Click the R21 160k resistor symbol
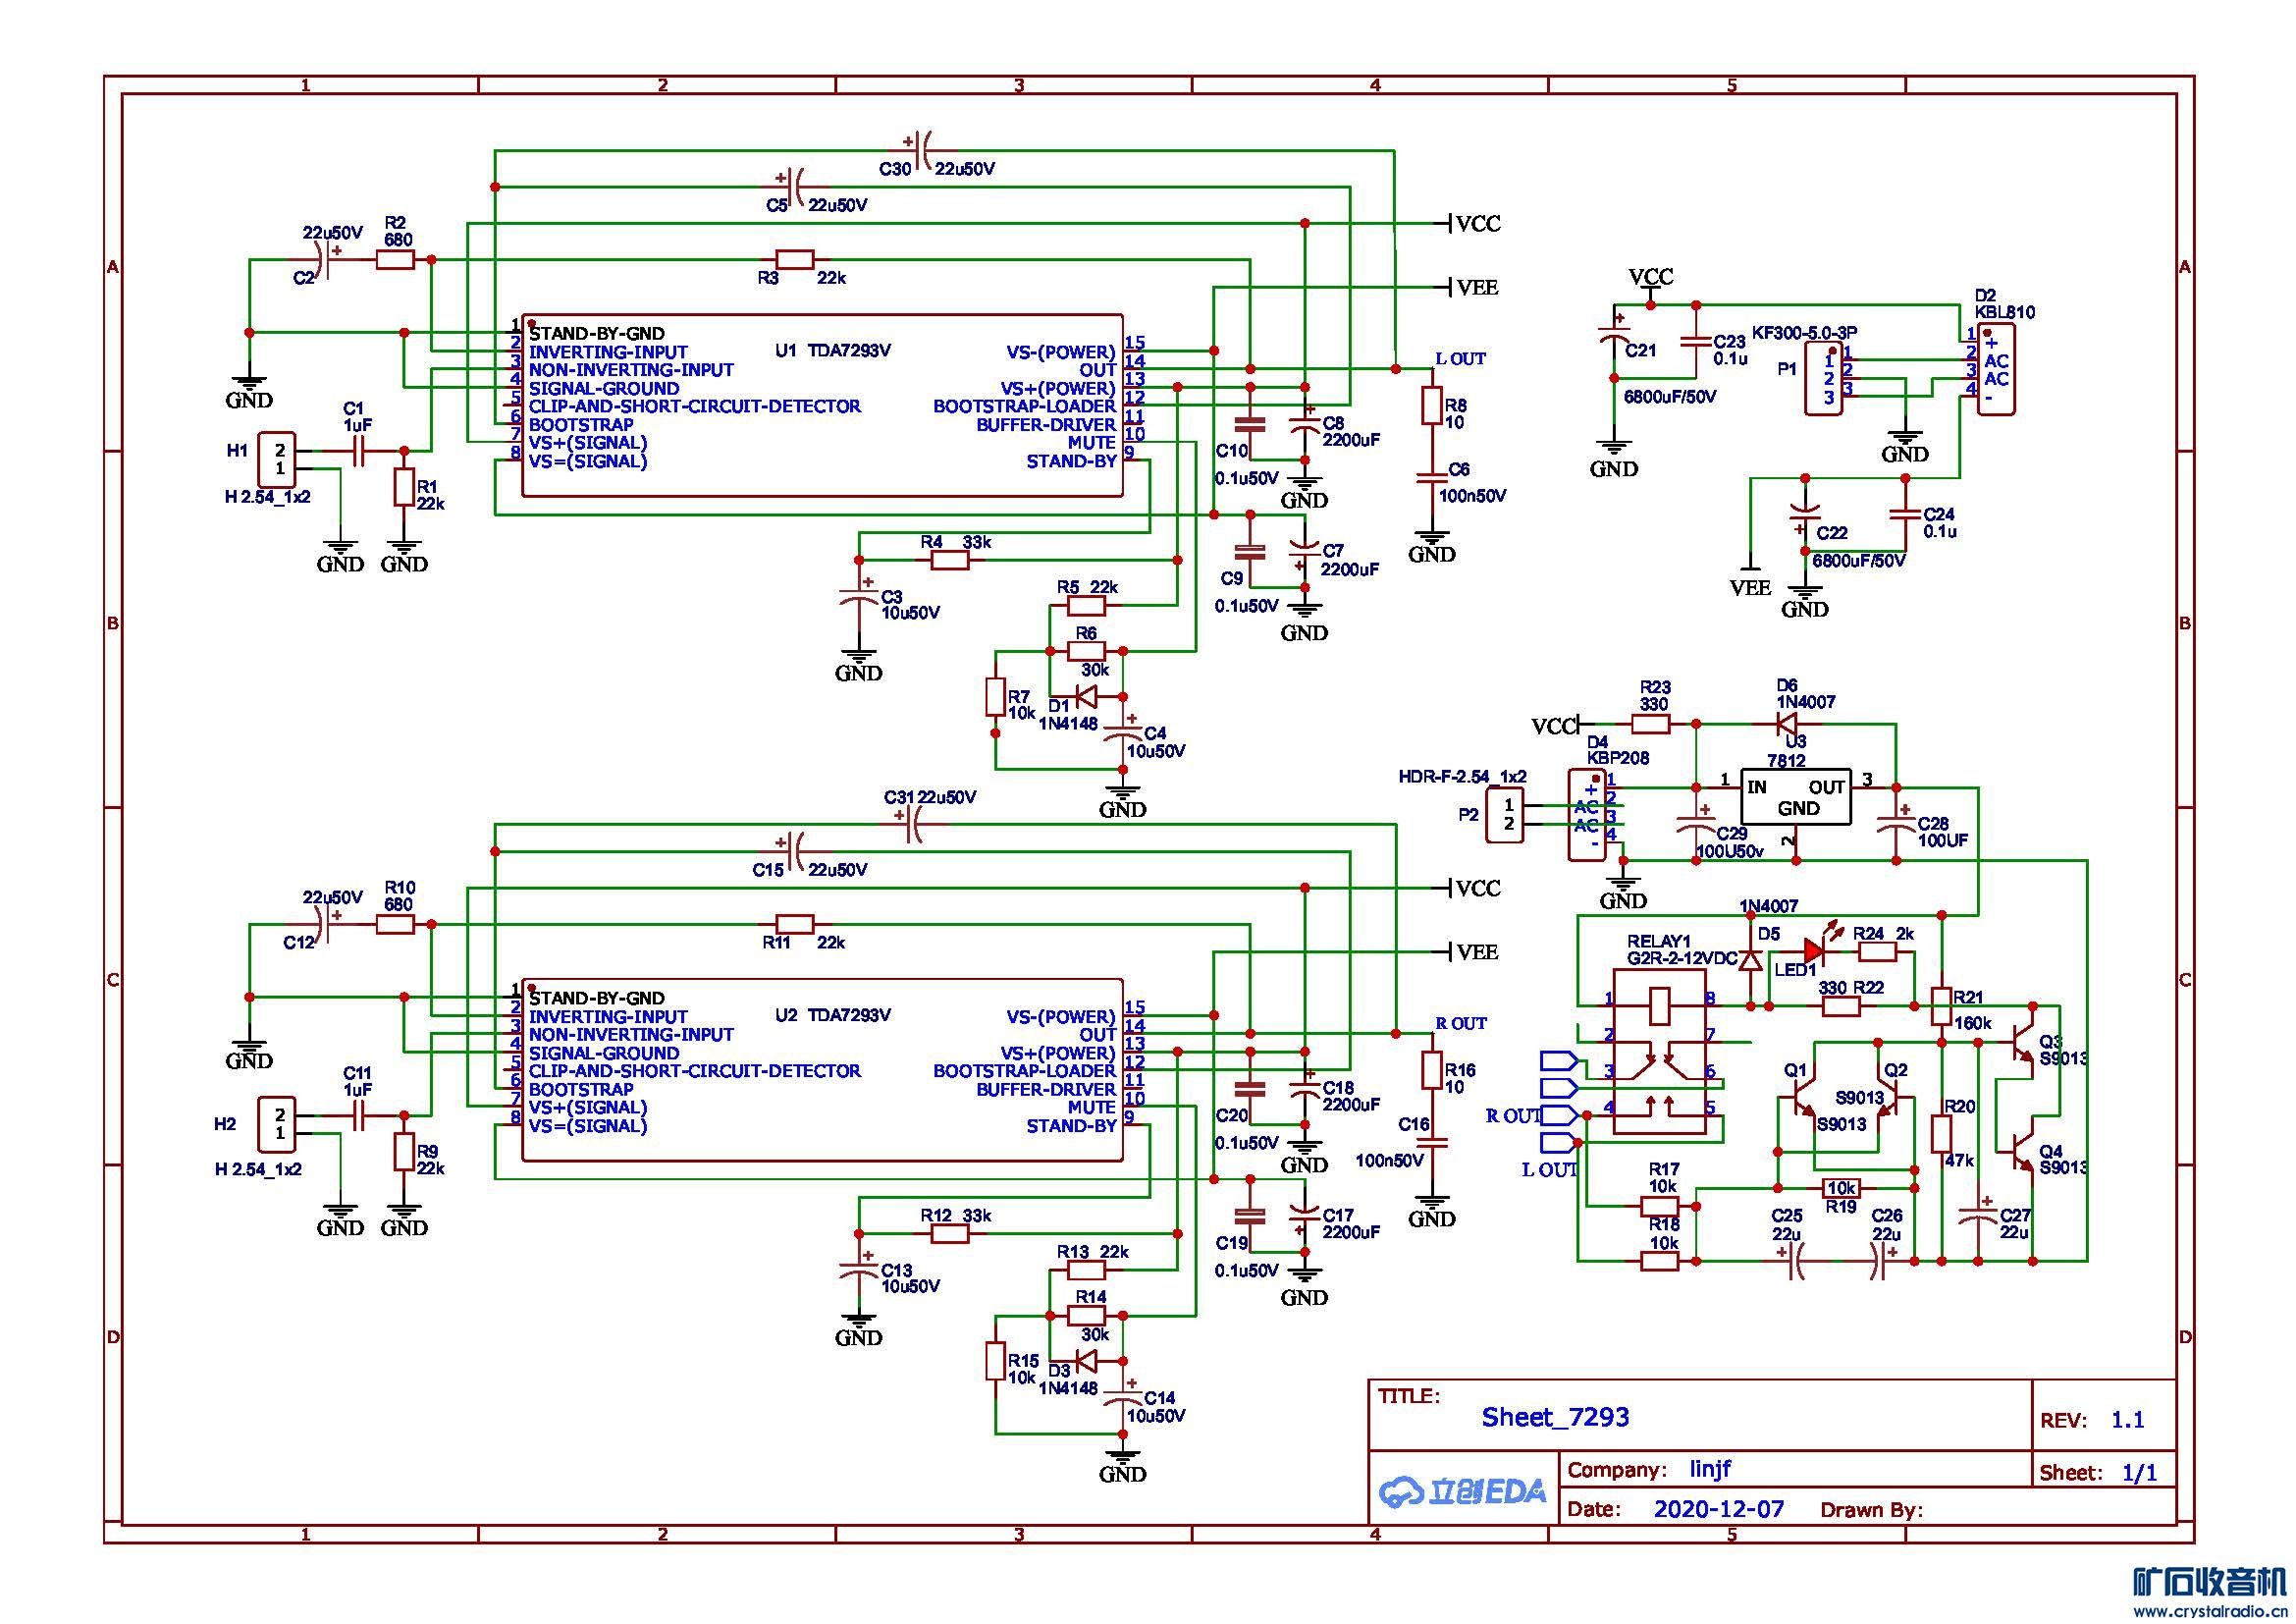The height and width of the screenshot is (1624, 2296). 1941,1006
